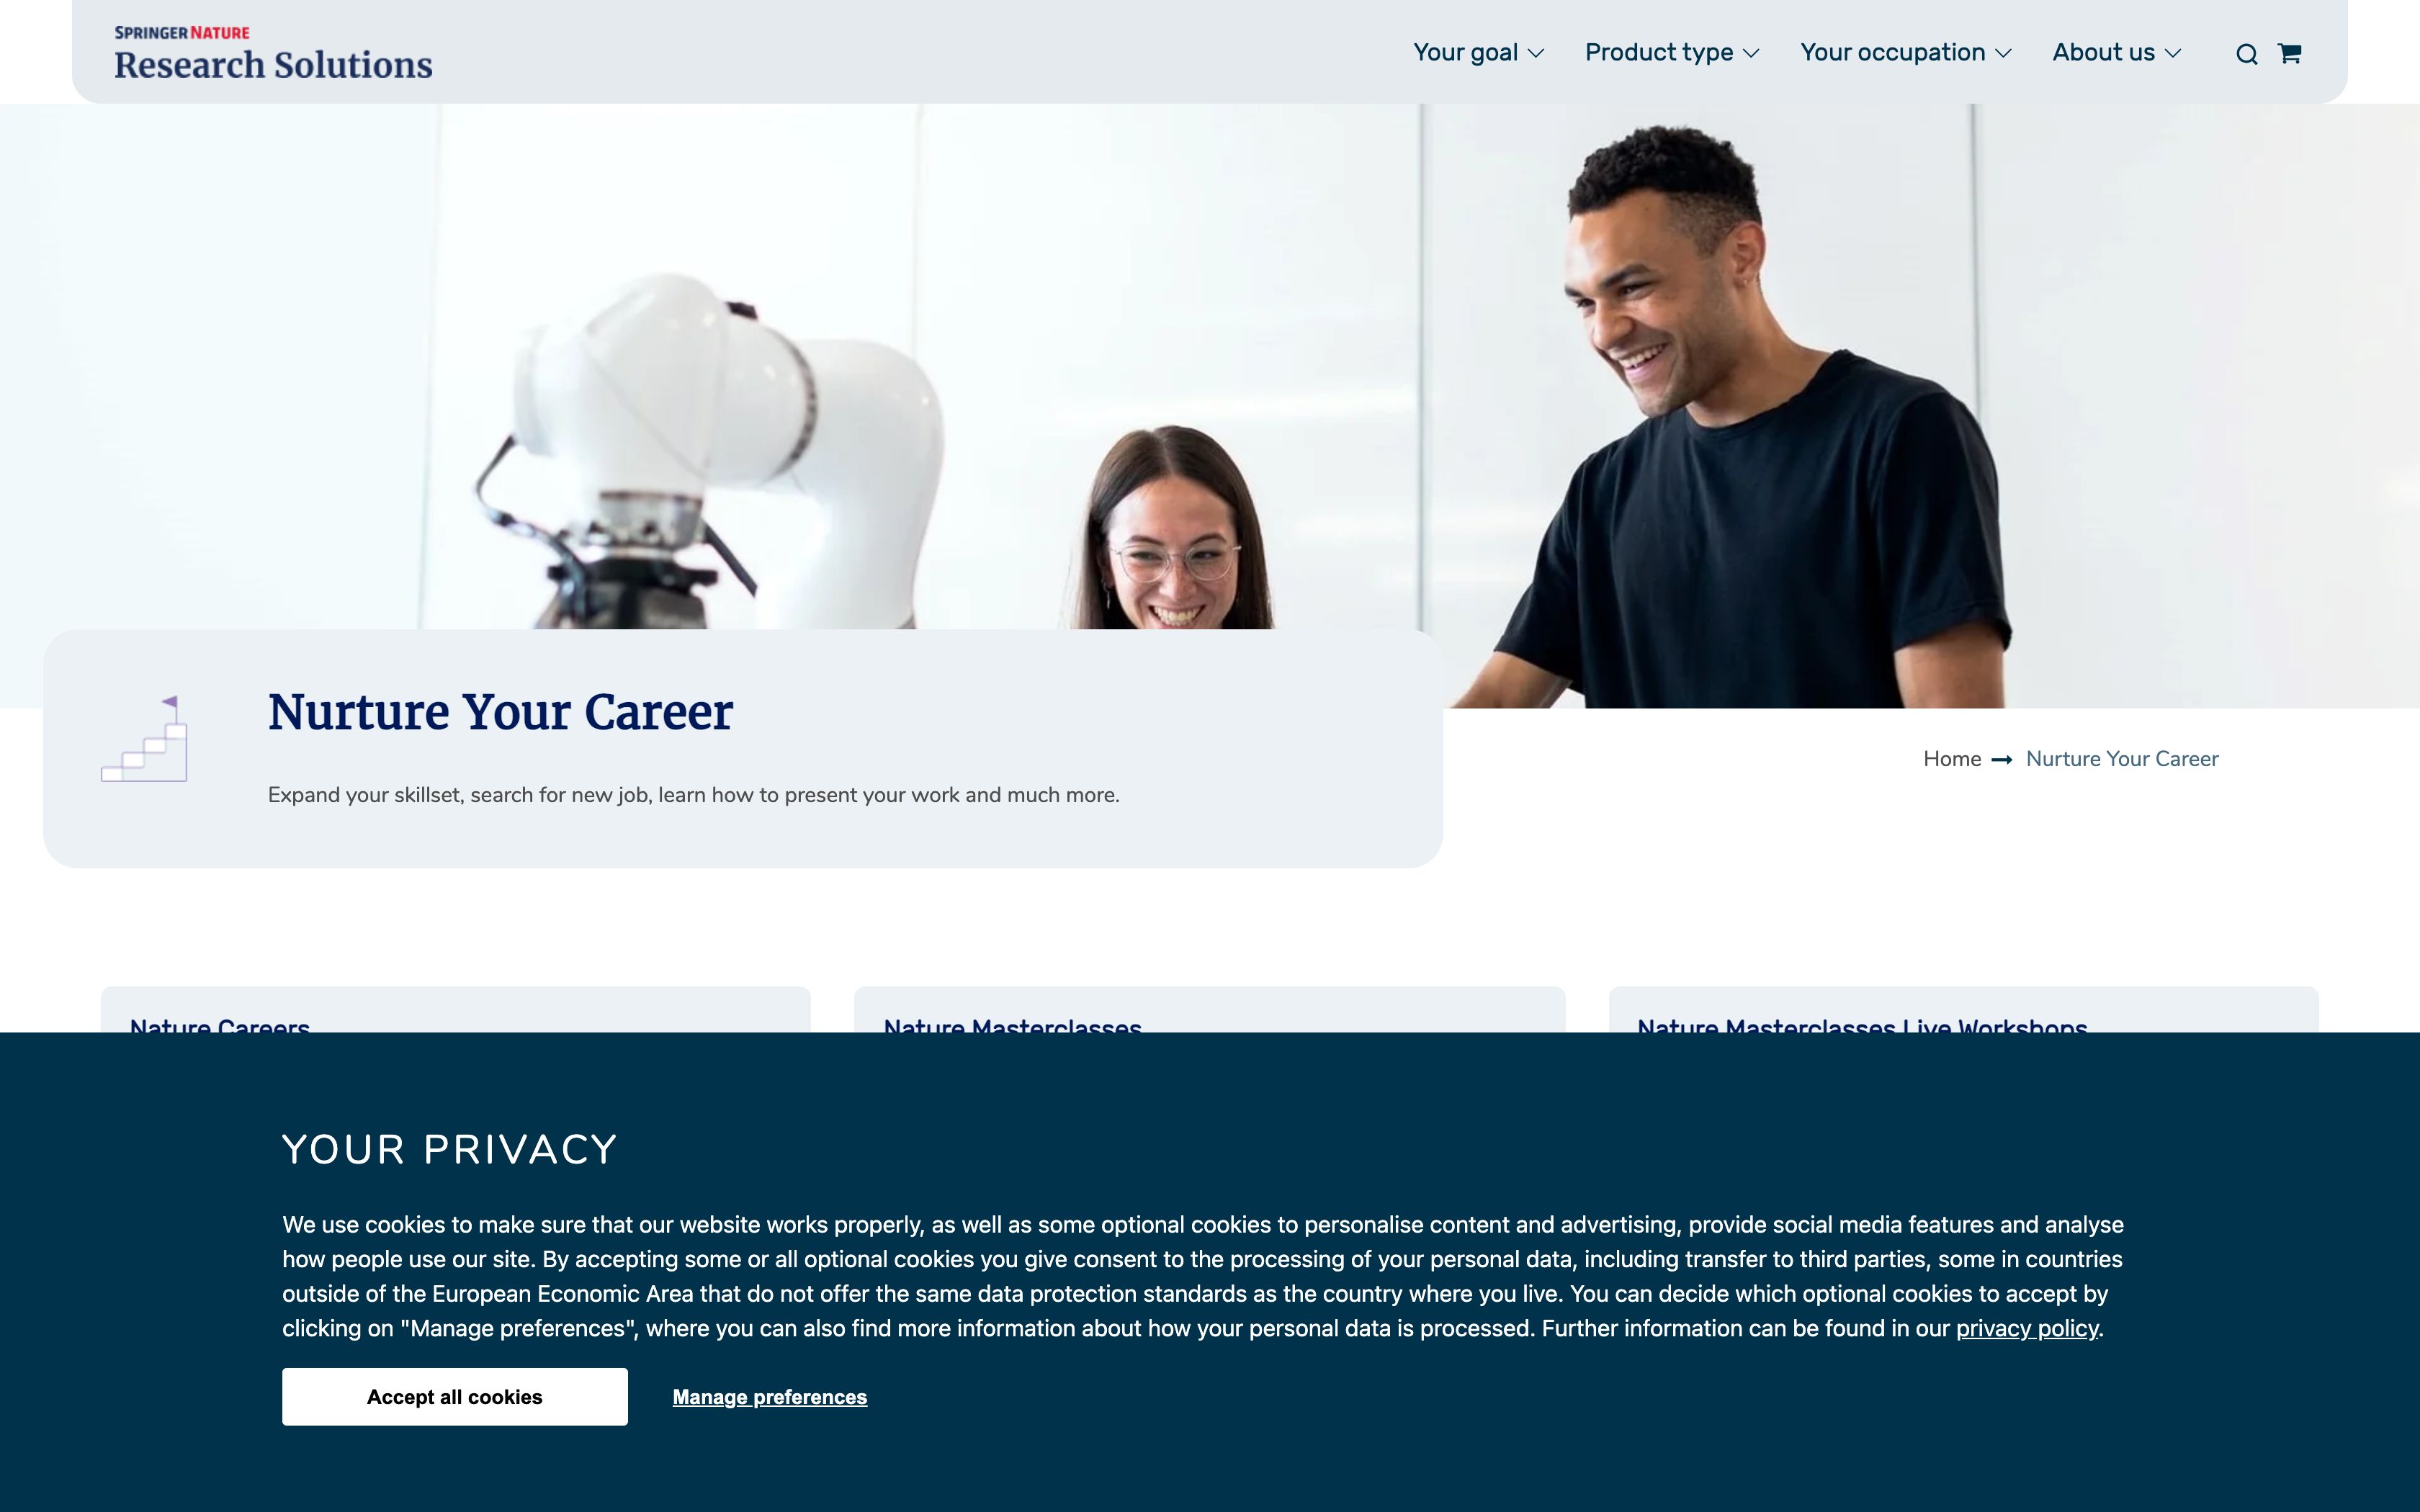Click Accept all cookies button

454,1395
